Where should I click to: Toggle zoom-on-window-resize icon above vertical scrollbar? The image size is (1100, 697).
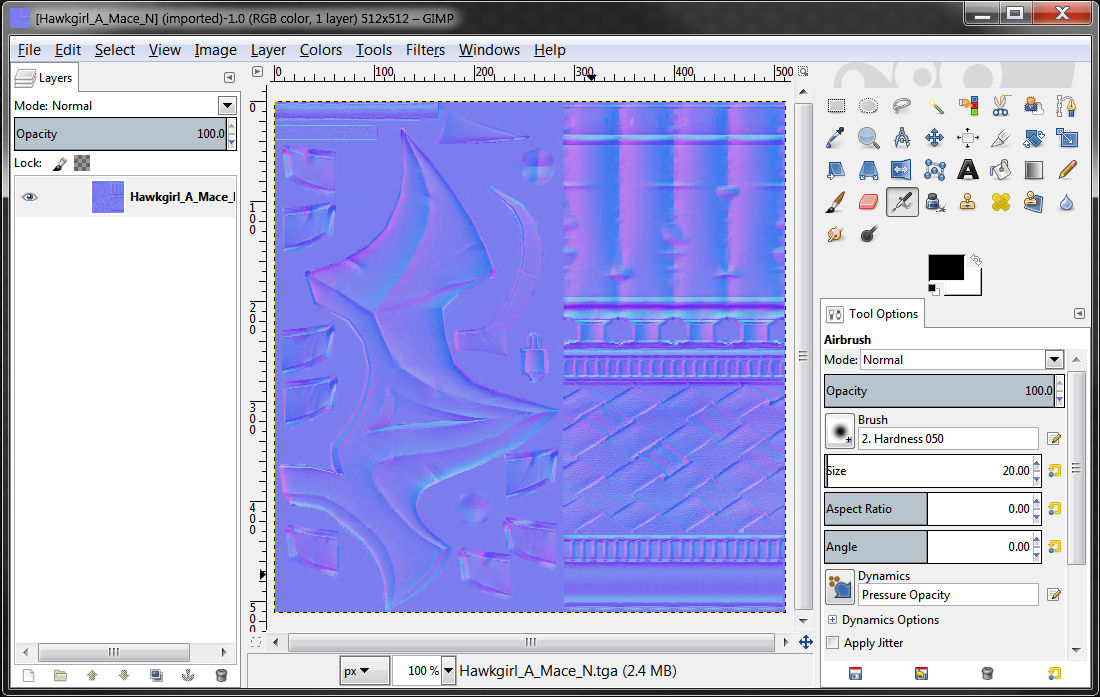pos(803,72)
